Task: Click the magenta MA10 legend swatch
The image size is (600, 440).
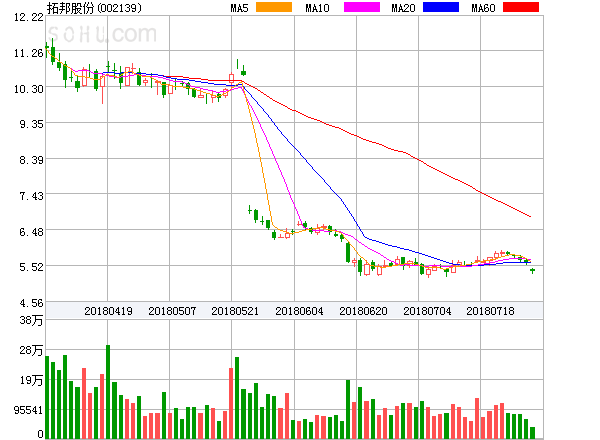Action: 362,7
